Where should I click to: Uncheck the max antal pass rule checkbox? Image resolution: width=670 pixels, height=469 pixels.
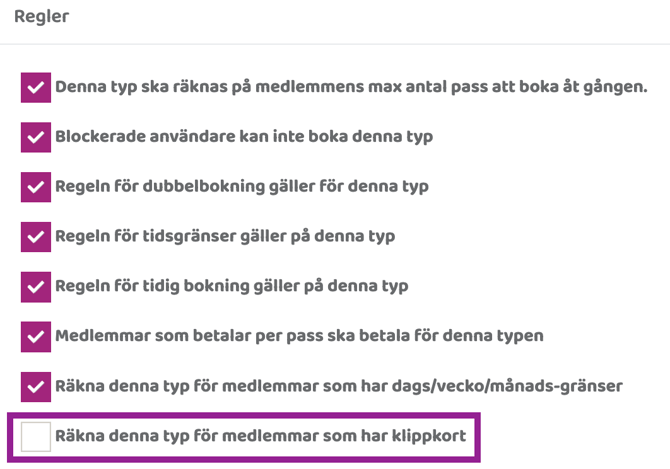point(36,87)
